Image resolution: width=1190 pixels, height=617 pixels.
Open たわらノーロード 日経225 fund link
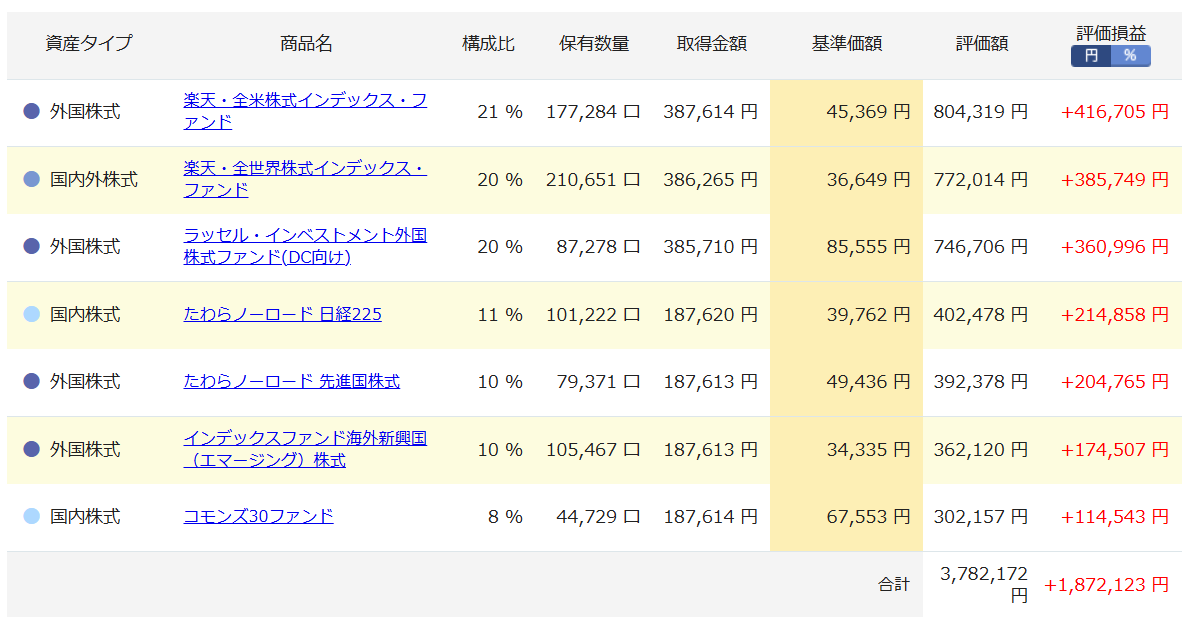[x=282, y=314]
